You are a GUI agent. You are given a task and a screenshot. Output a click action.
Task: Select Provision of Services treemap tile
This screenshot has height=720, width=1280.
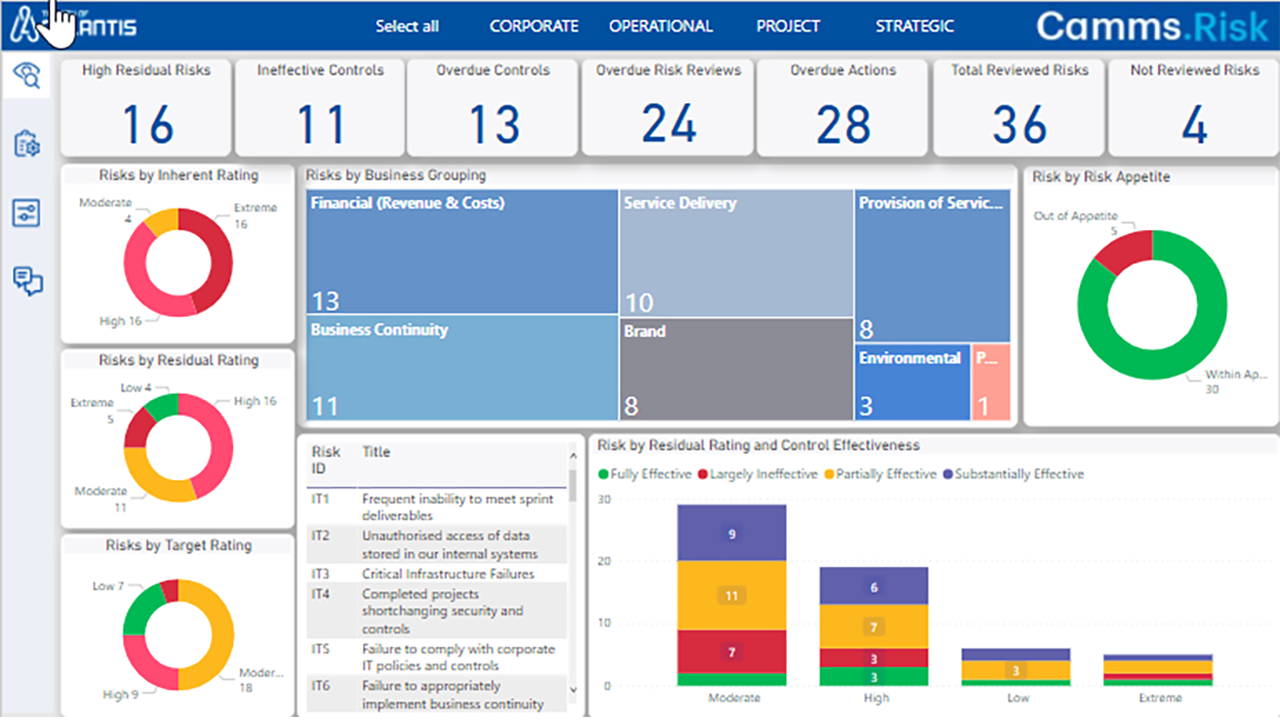tap(932, 266)
